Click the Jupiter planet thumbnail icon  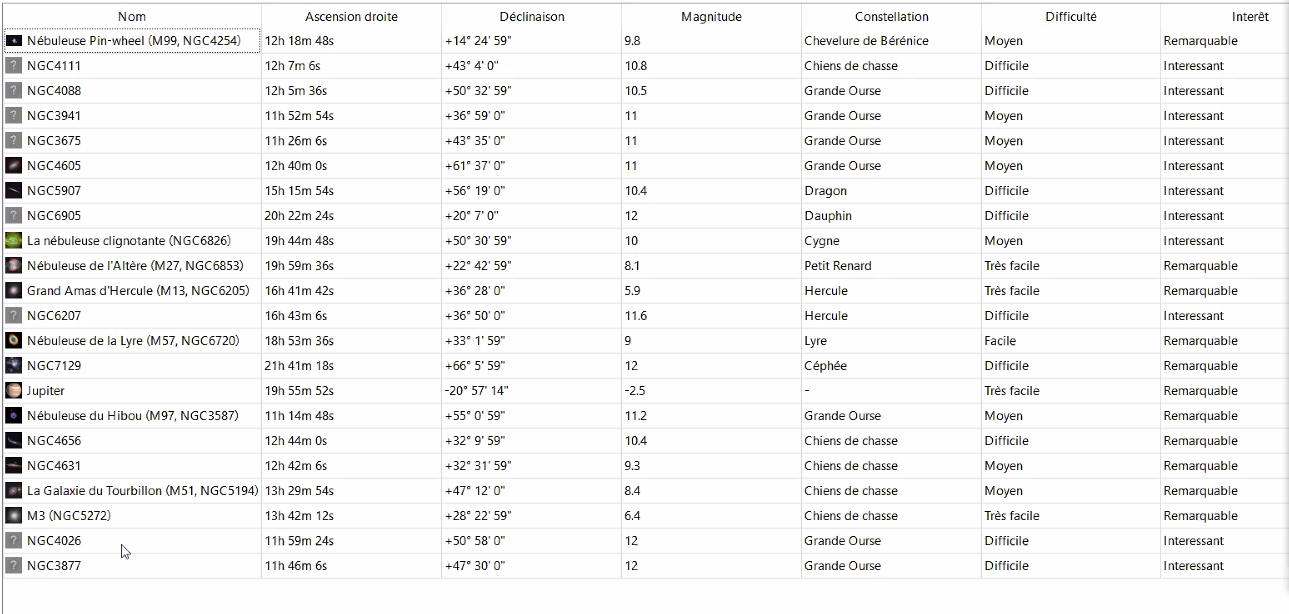coord(13,391)
